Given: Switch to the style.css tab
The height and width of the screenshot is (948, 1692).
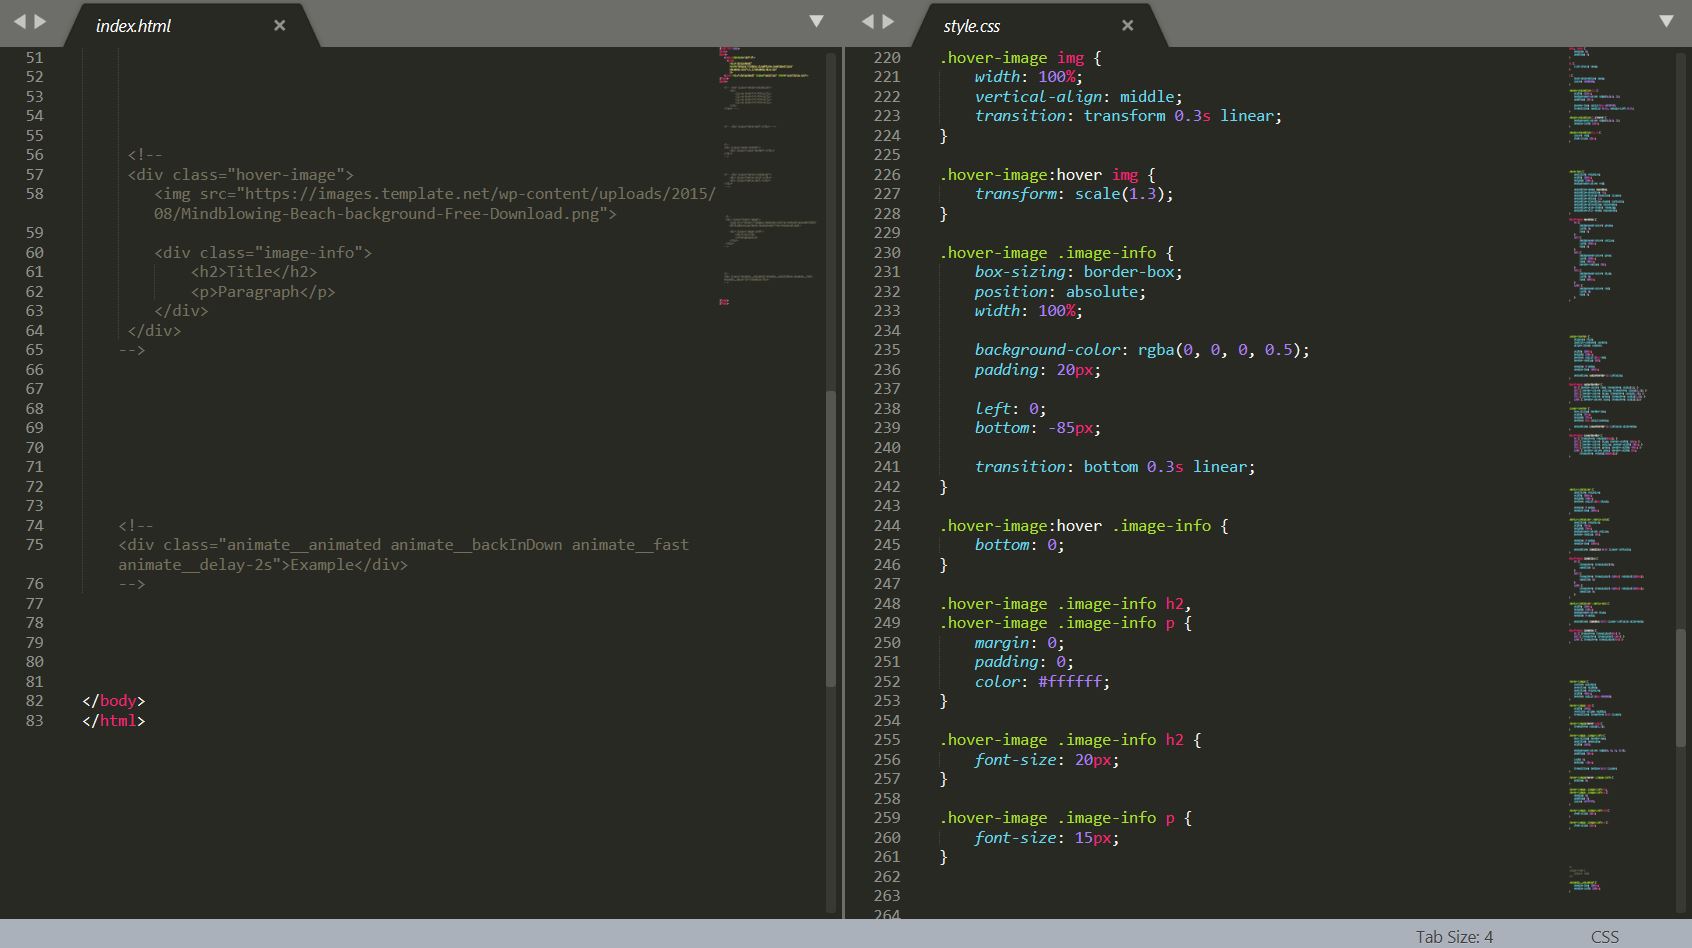Looking at the screenshot, I should point(971,26).
